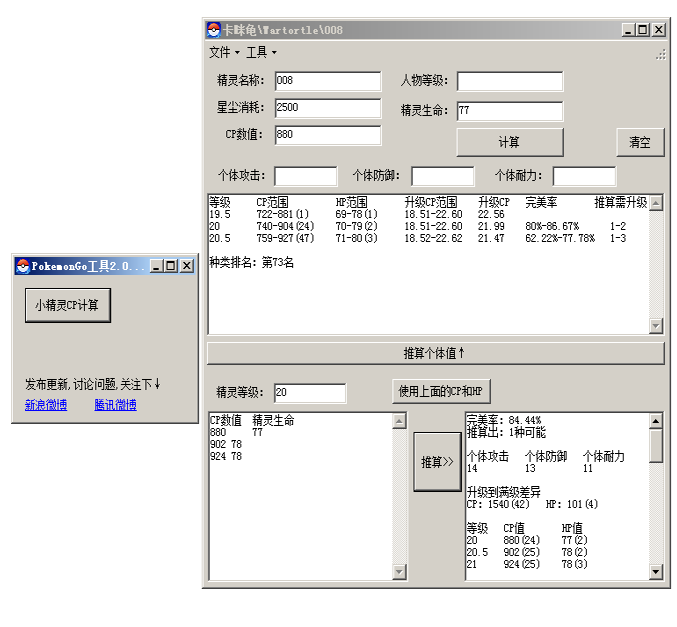Click the 精灵名称 input field

328,81
